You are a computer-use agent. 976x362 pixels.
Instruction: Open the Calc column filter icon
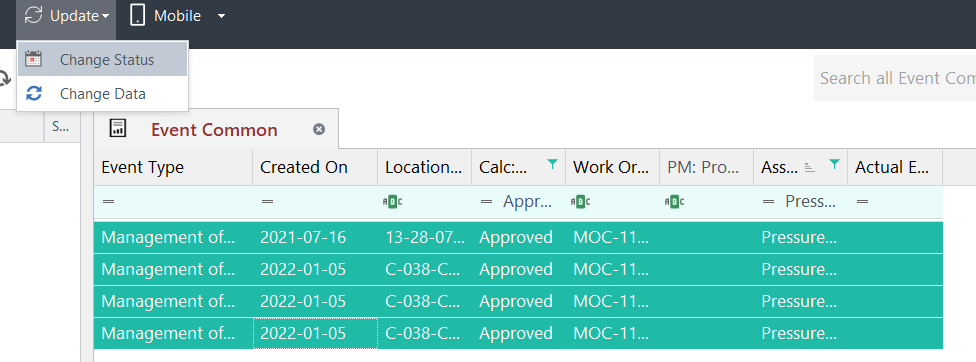pos(552,164)
